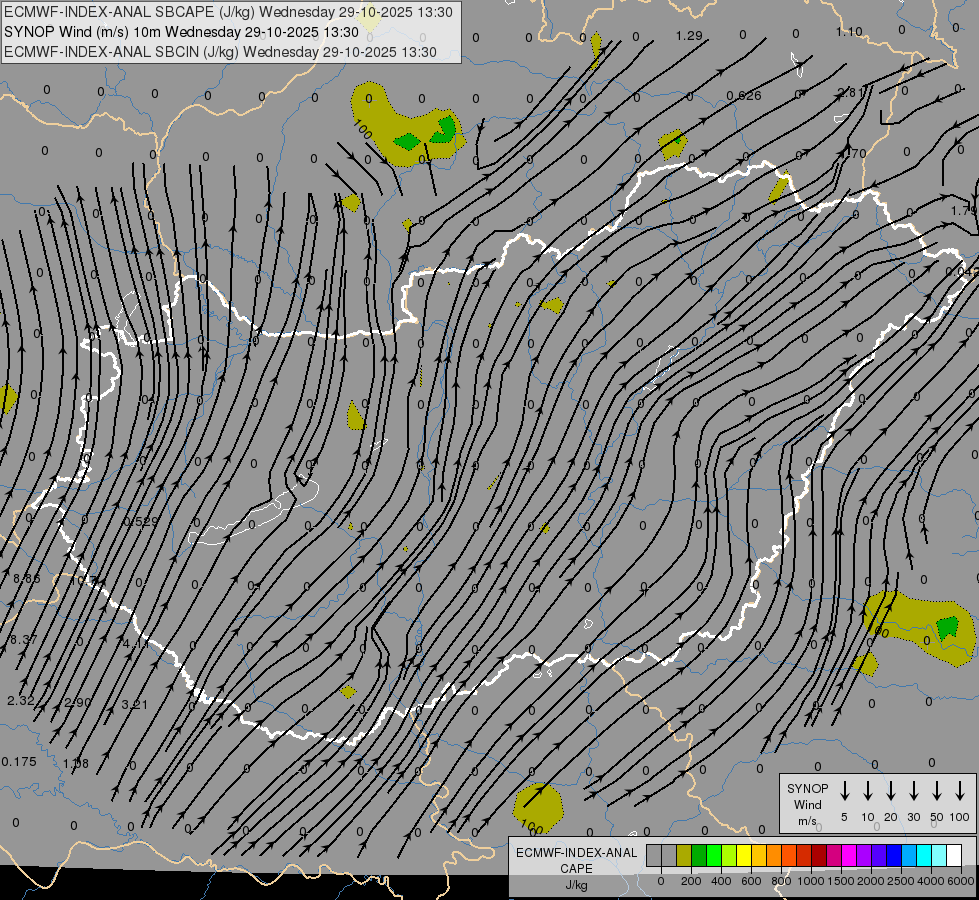Click the 2500 tick on CAPE scale

(x=901, y=881)
